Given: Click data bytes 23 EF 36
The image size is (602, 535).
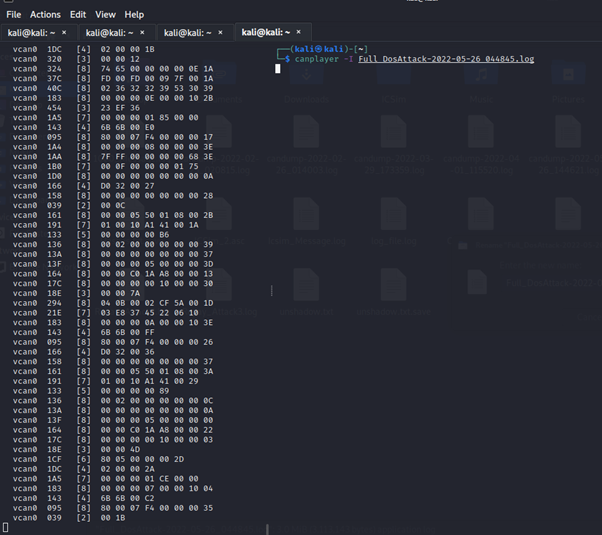Looking at the screenshot, I should pyautogui.click(x=120, y=108).
